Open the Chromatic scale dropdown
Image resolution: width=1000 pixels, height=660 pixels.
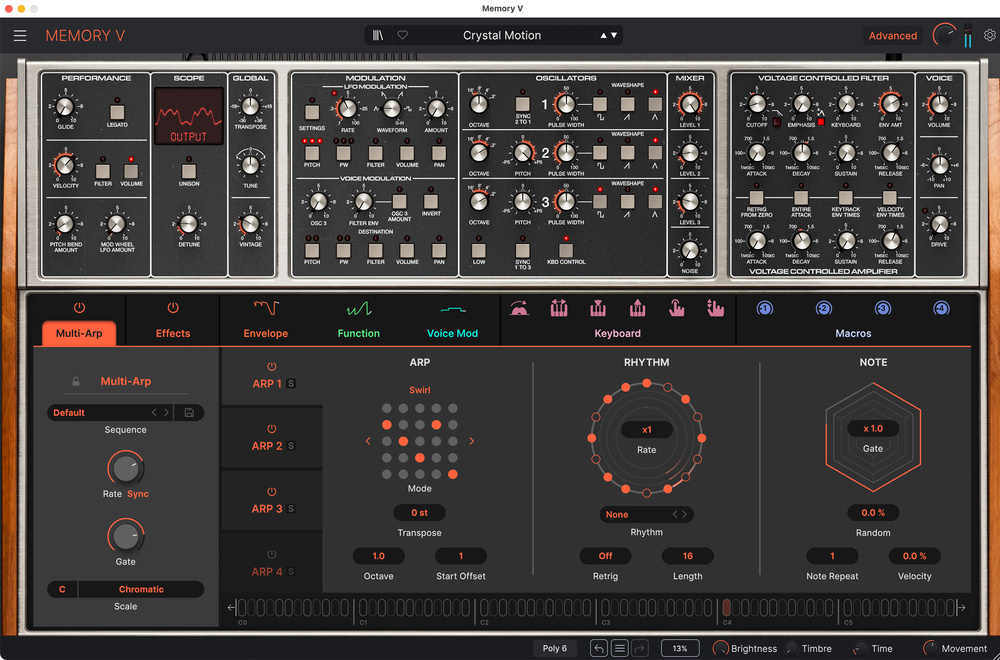click(141, 589)
